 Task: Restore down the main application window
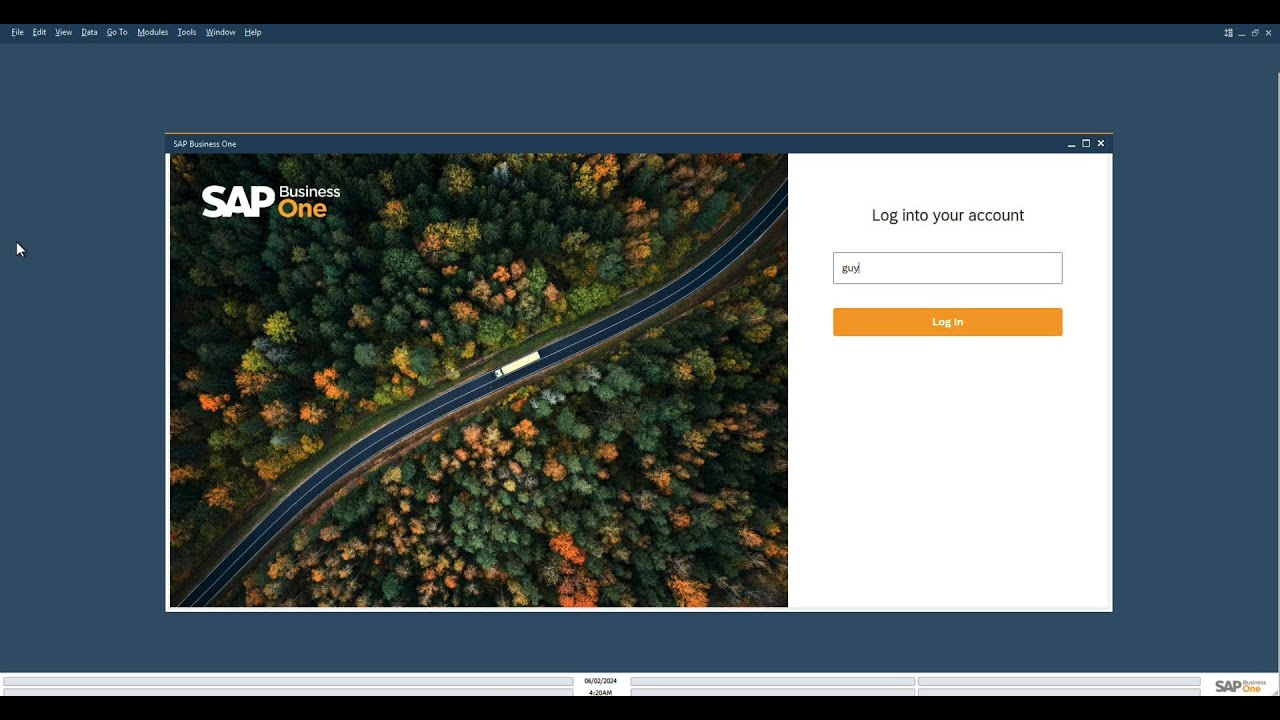[x=1255, y=33]
